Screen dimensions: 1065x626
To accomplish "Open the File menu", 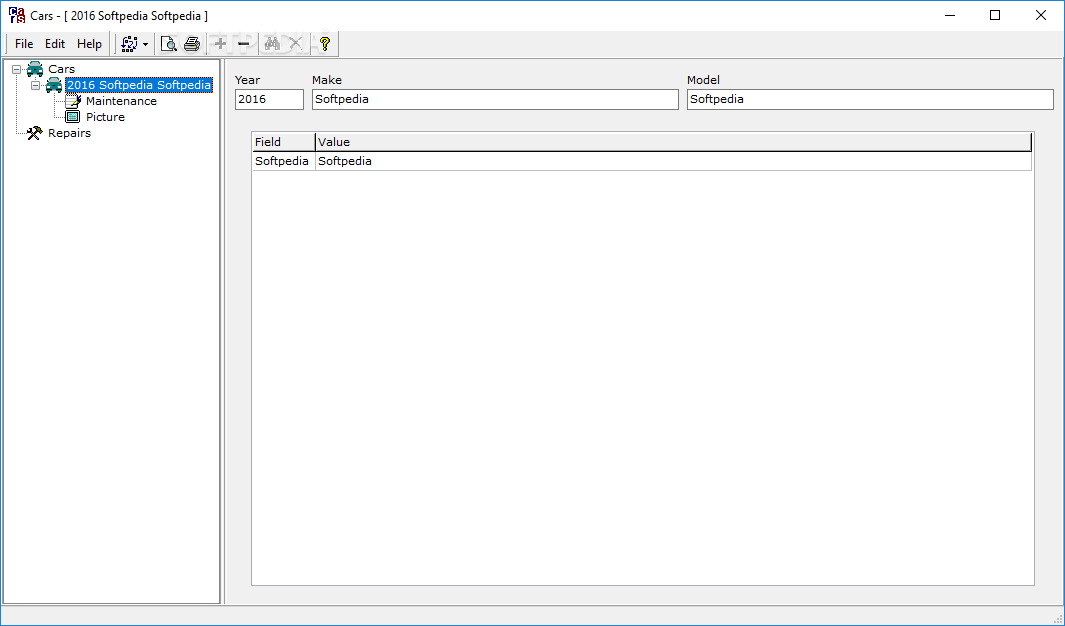I will coord(24,44).
